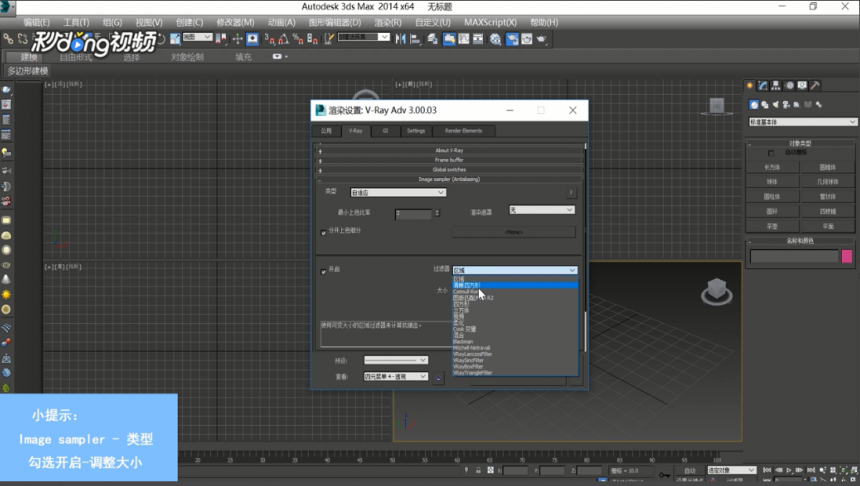Toggle the 开启 filter checkbox
The height and width of the screenshot is (486, 860).
coord(324,271)
